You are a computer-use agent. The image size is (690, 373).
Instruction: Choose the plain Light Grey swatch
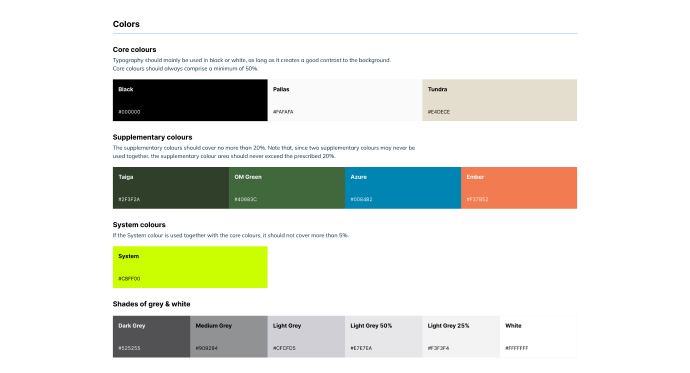click(x=306, y=336)
